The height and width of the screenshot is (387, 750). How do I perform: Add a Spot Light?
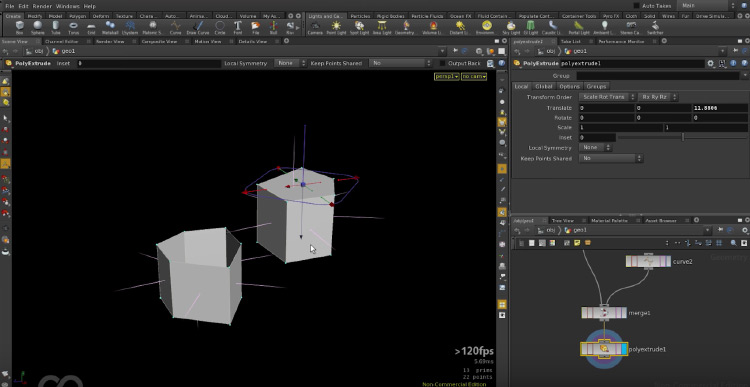point(359,28)
